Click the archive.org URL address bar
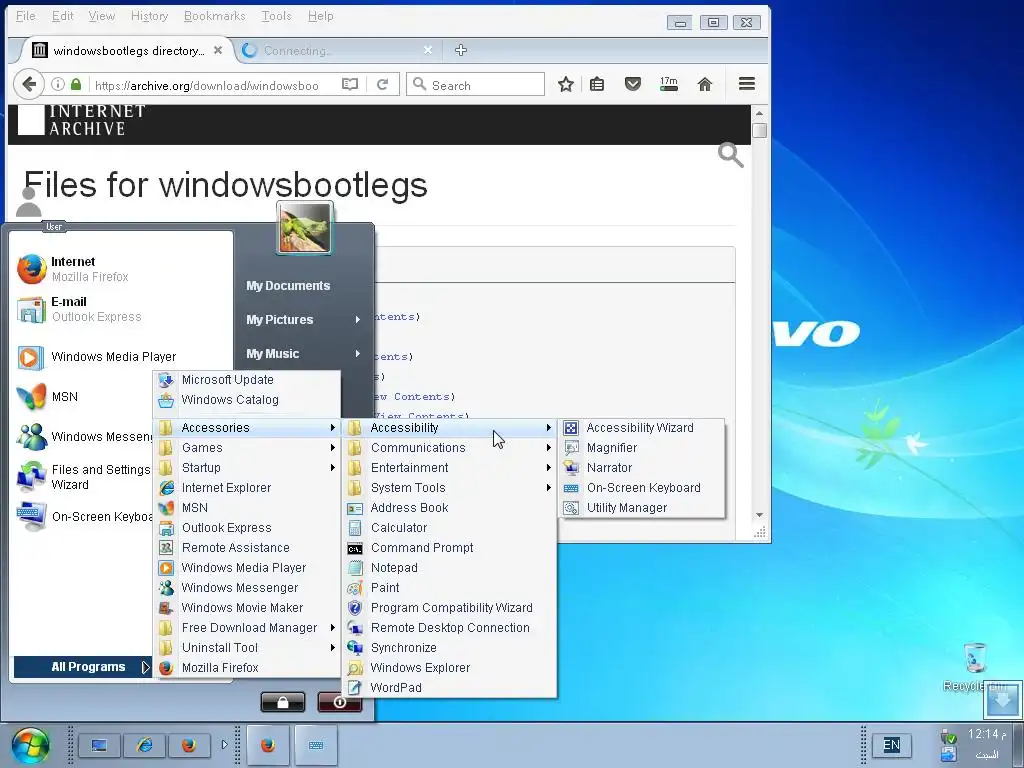Image resolution: width=1024 pixels, height=768 pixels. pos(206,86)
